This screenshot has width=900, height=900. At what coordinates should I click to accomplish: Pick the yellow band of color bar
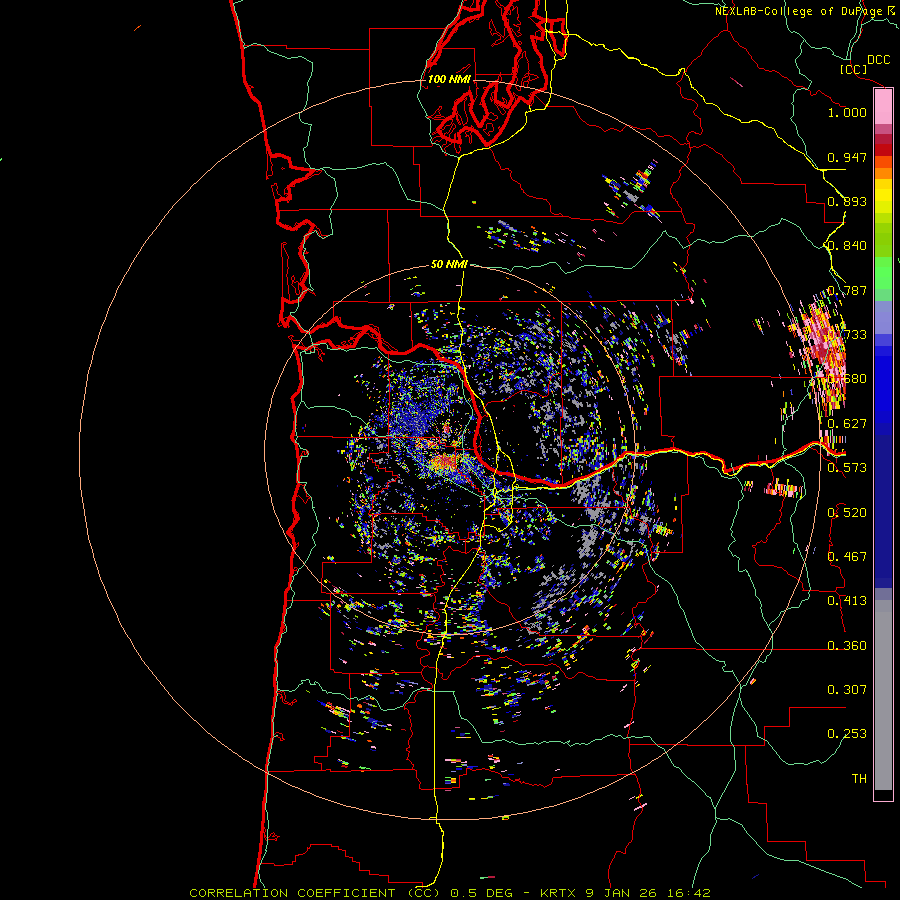[883, 196]
